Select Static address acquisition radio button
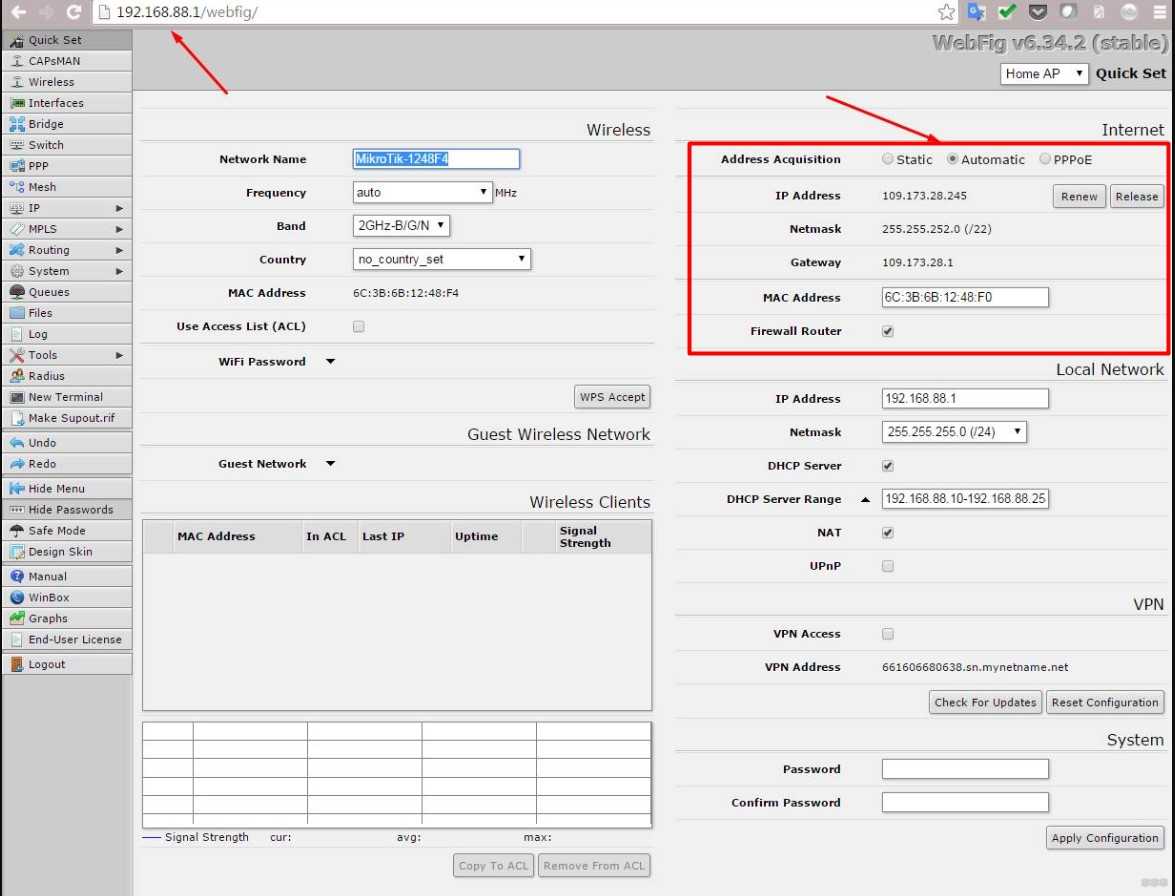 [888, 159]
